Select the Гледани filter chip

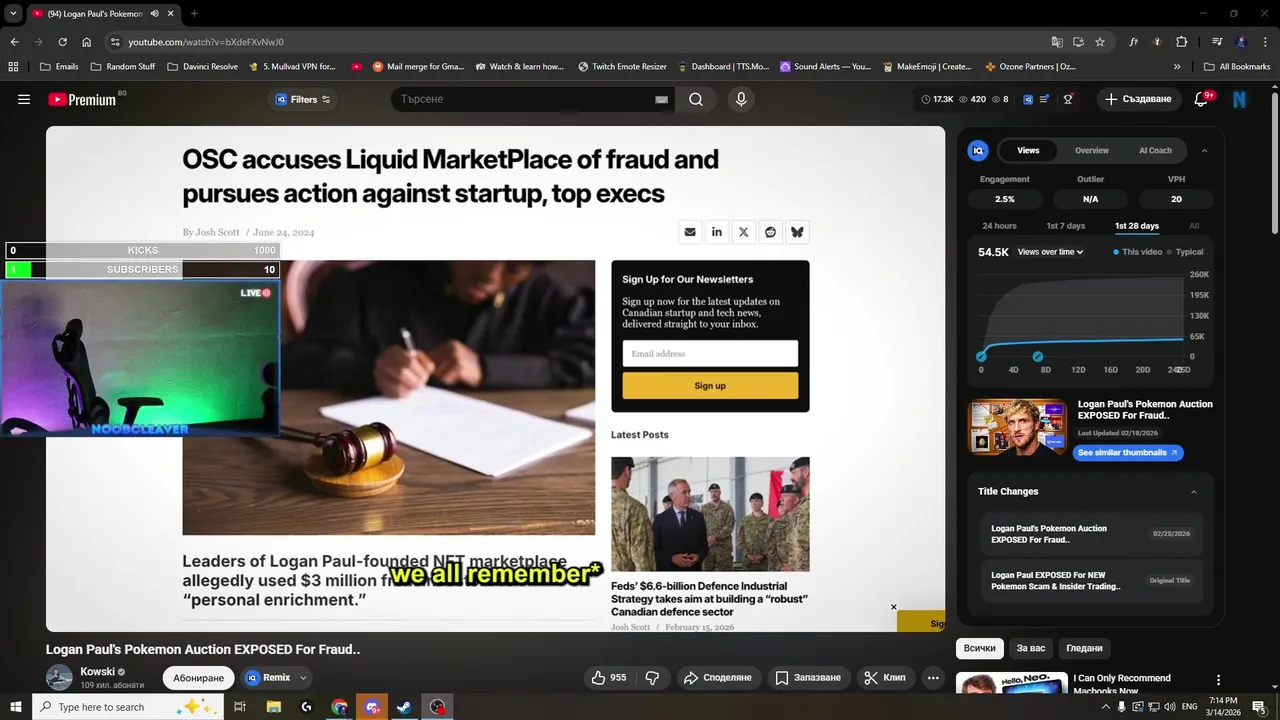1084,648
